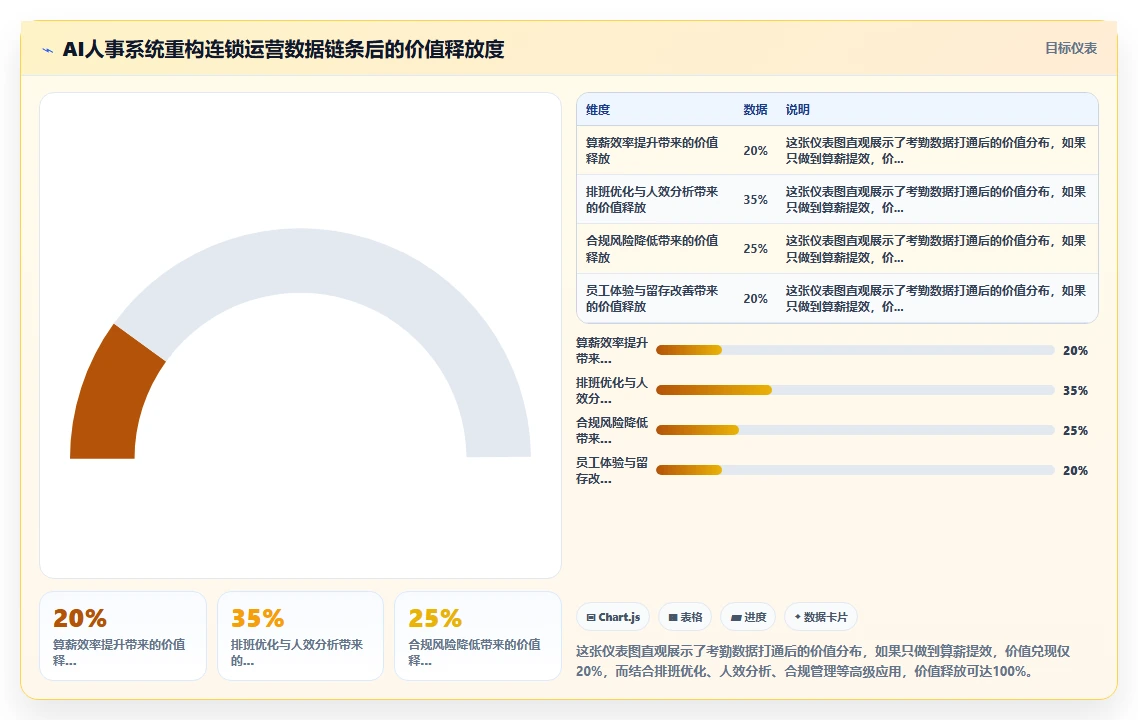This screenshot has height=720, width=1138.
Task: Click the 目标仪表 label in the header
Action: click(x=1071, y=49)
